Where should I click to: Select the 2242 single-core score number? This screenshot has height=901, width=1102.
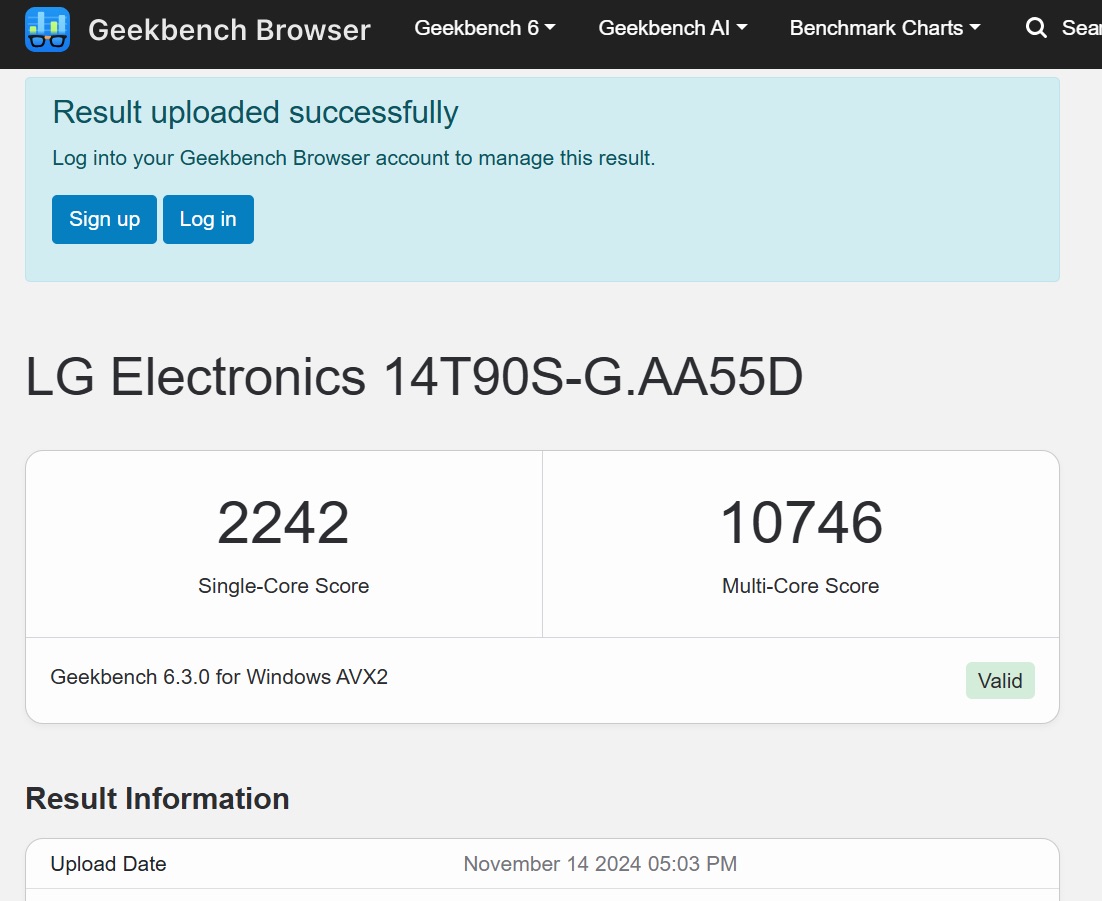pyautogui.click(x=283, y=523)
